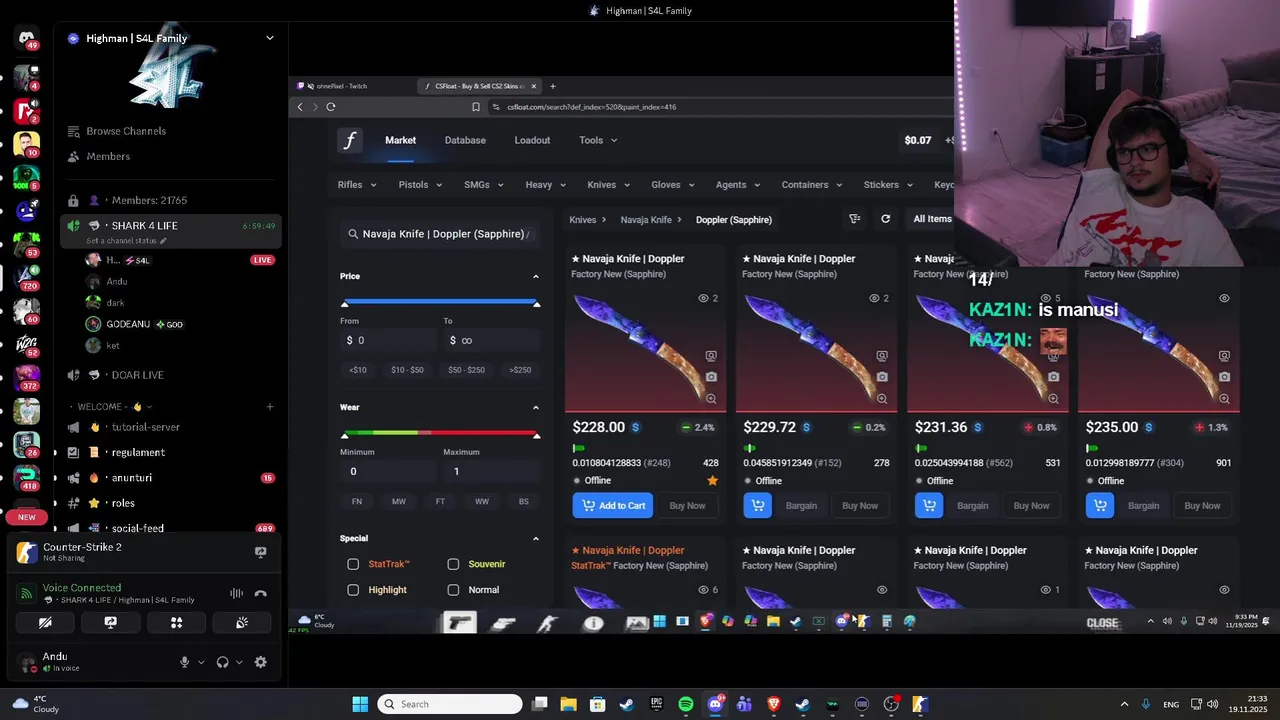Open the Loadout tab
The image size is (1280, 720).
532,140
